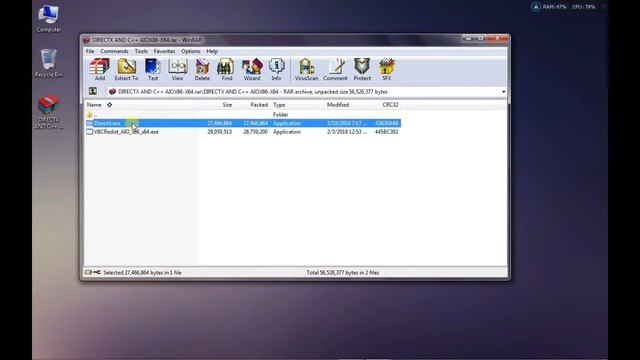Start VirusScan on the archive

(307, 69)
